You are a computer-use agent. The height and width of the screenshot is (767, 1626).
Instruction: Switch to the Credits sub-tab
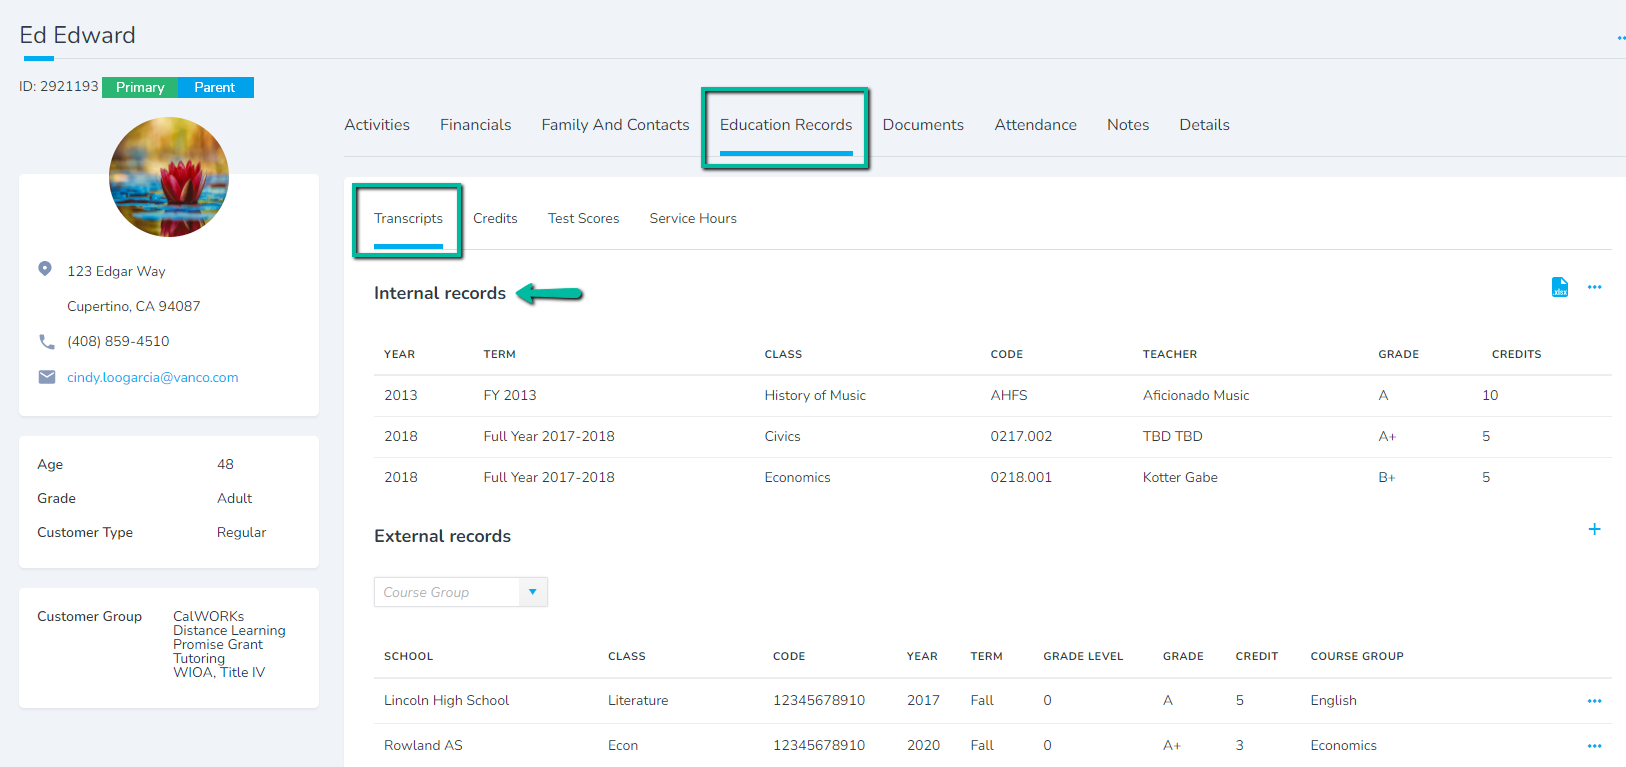point(495,219)
